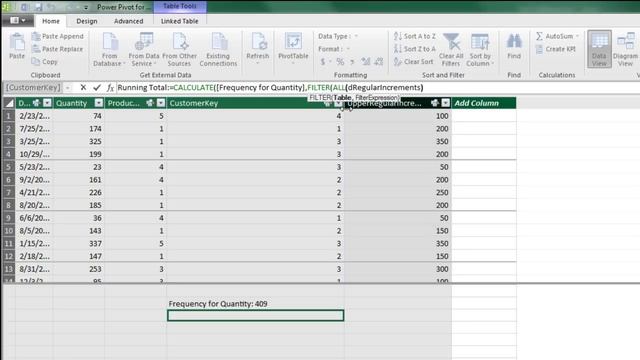Clear All Filters

point(451,49)
